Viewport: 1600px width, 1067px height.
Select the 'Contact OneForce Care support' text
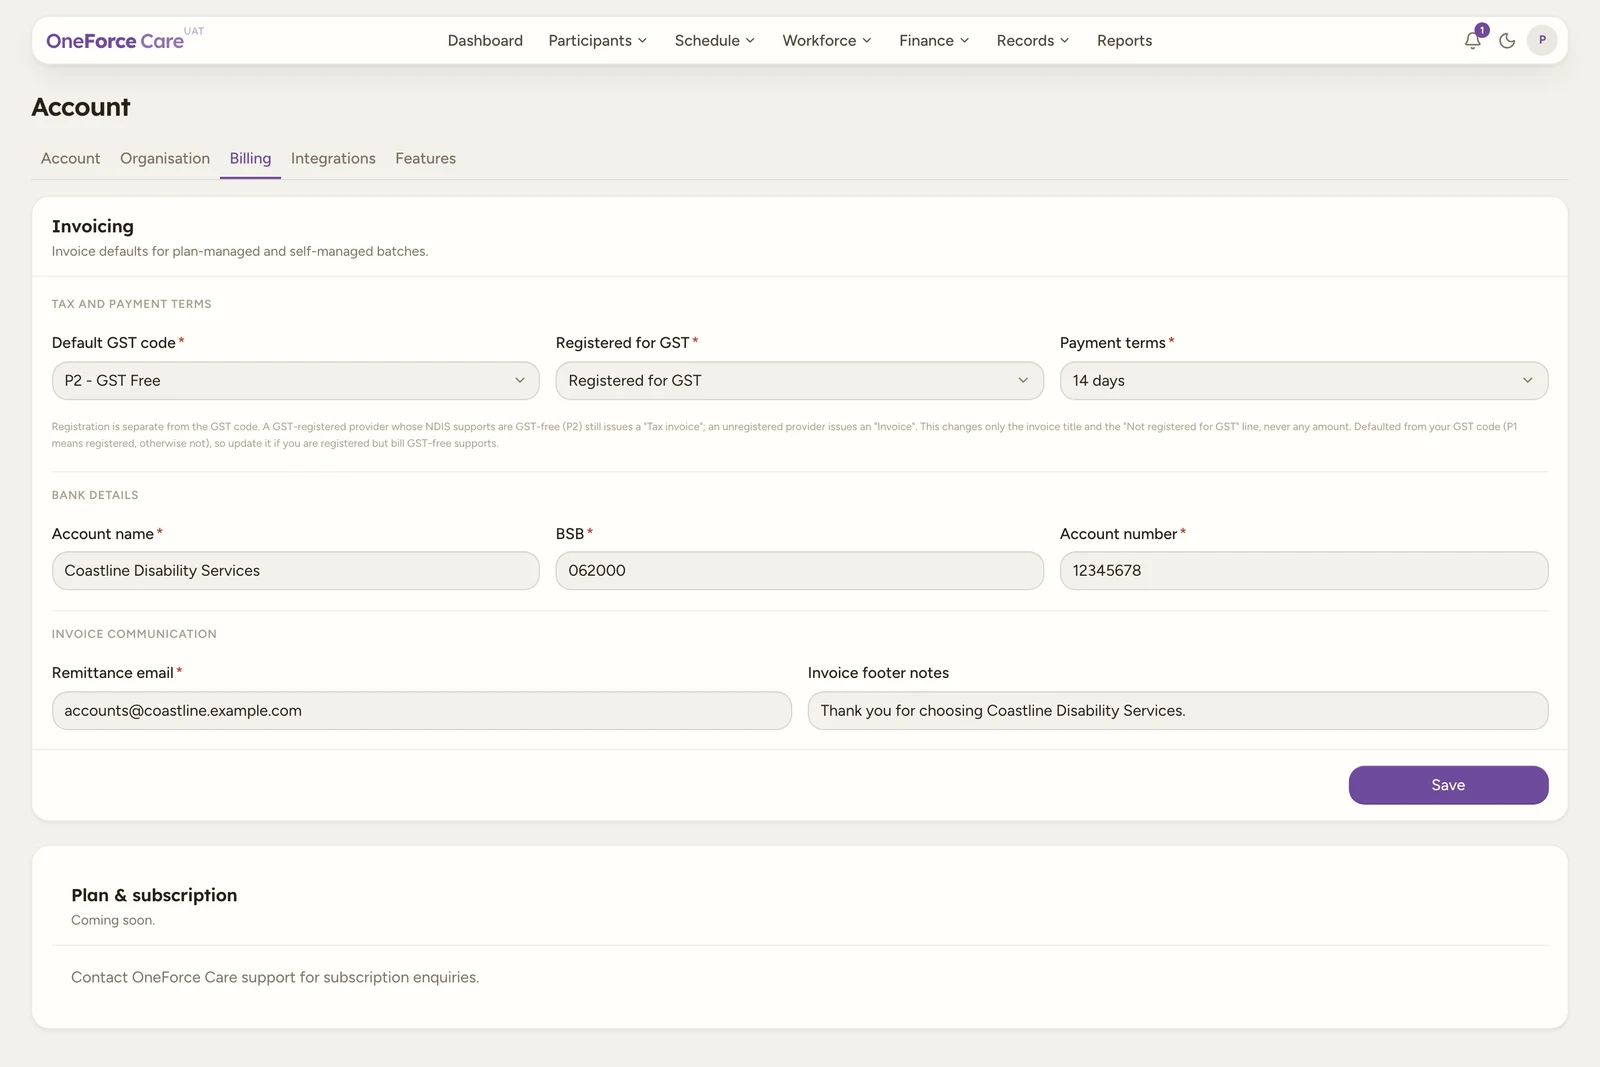tap(275, 977)
